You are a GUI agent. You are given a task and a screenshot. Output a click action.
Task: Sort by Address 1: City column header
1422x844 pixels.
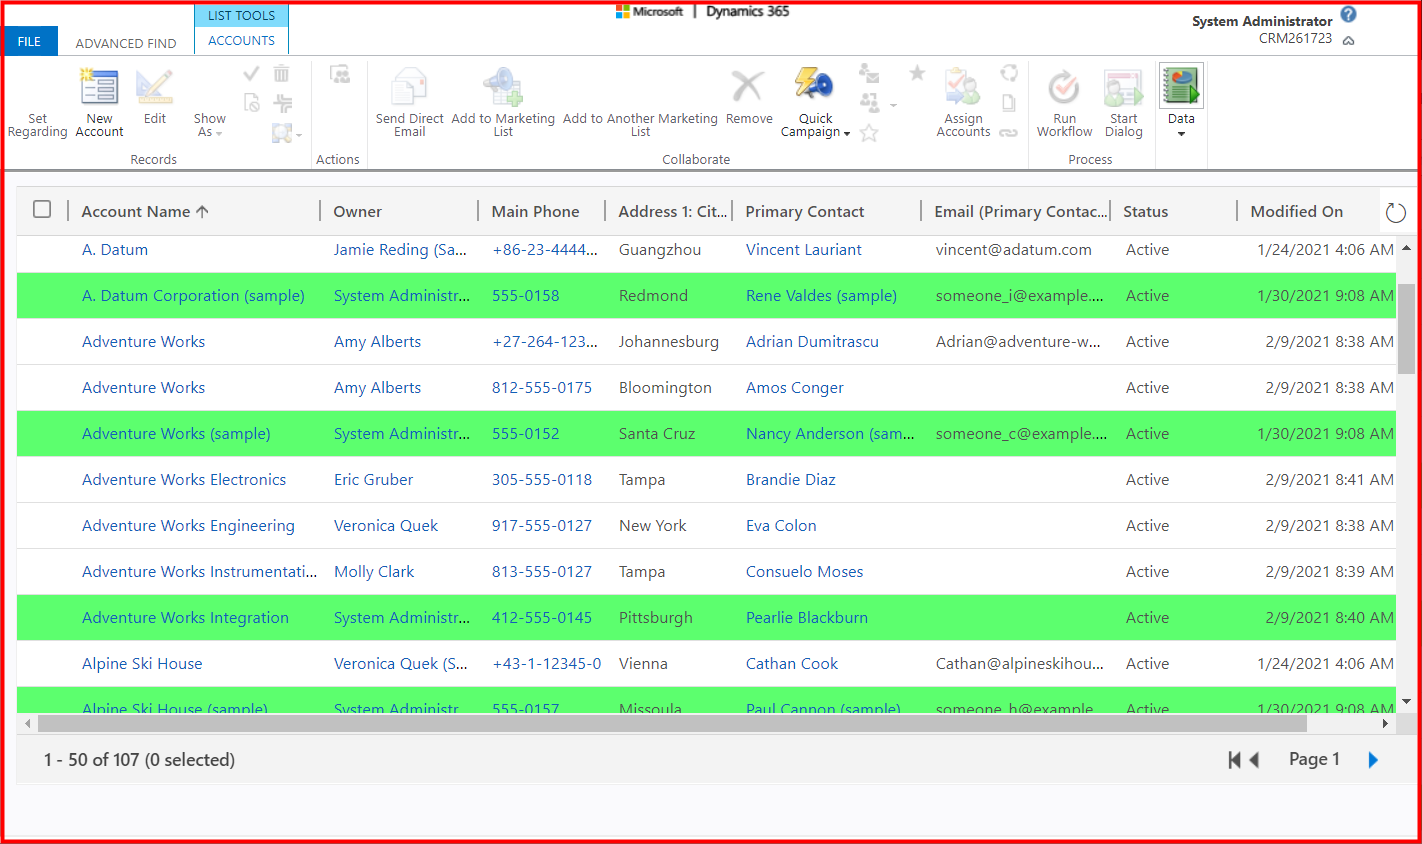tap(673, 211)
